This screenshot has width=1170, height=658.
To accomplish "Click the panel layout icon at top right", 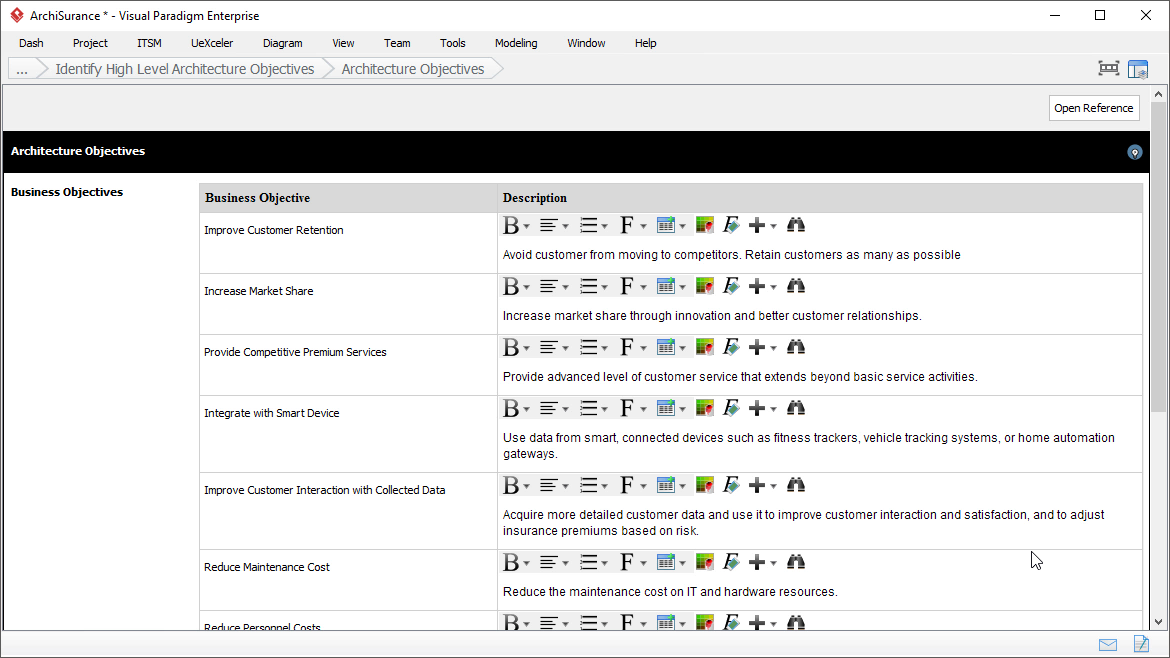I will pyautogui.click(x=1138, y=69).
